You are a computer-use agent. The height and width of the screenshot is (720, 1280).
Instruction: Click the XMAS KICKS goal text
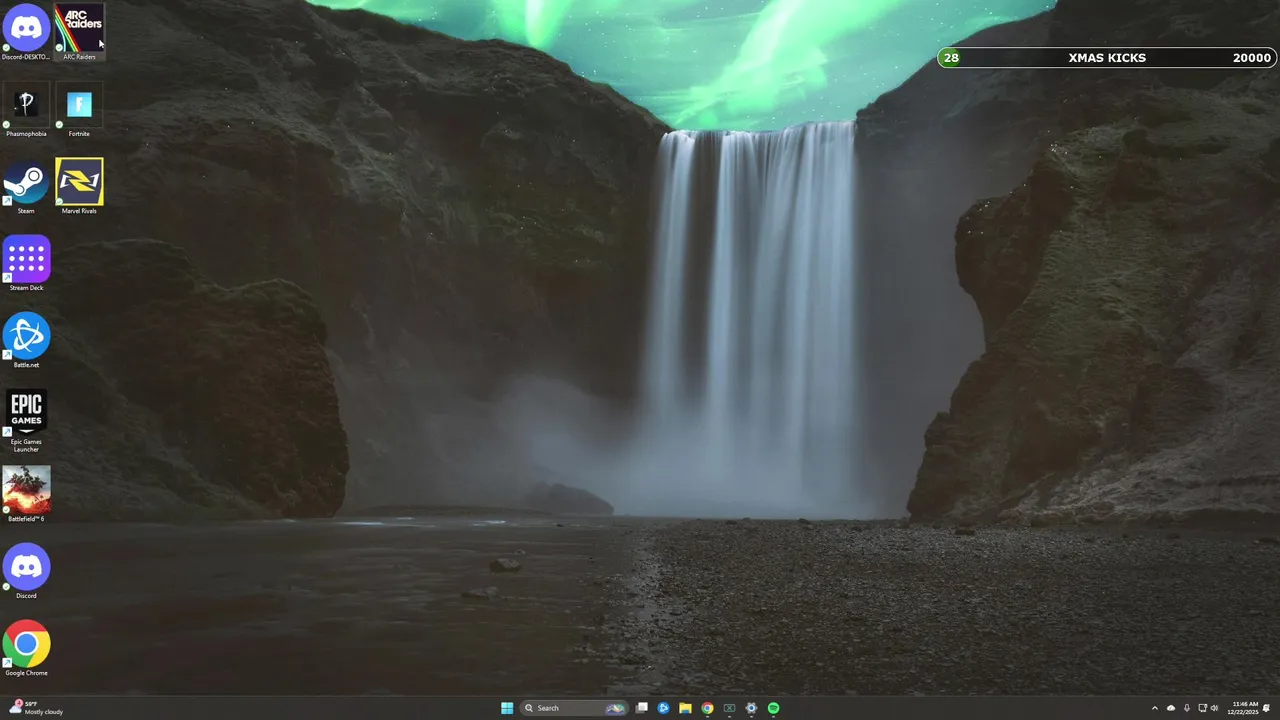[1107, 58]
